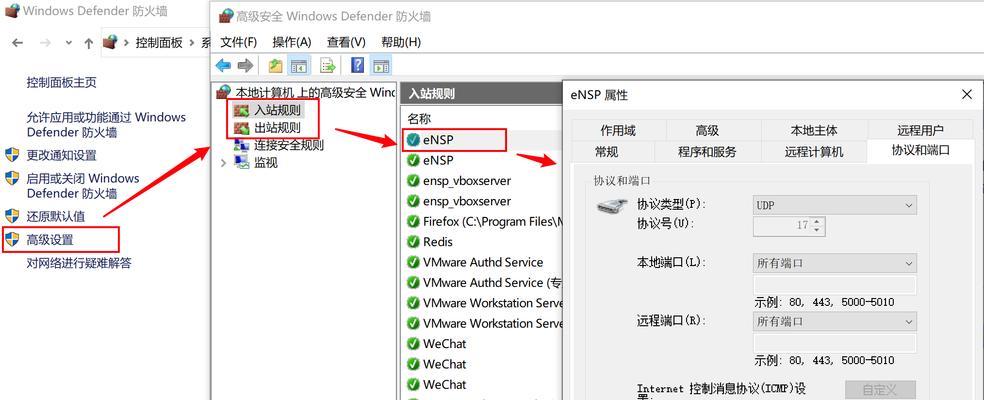The image size is (984, 400).
Task: Open the 控制面板主页 link
Action: (62, 82)
